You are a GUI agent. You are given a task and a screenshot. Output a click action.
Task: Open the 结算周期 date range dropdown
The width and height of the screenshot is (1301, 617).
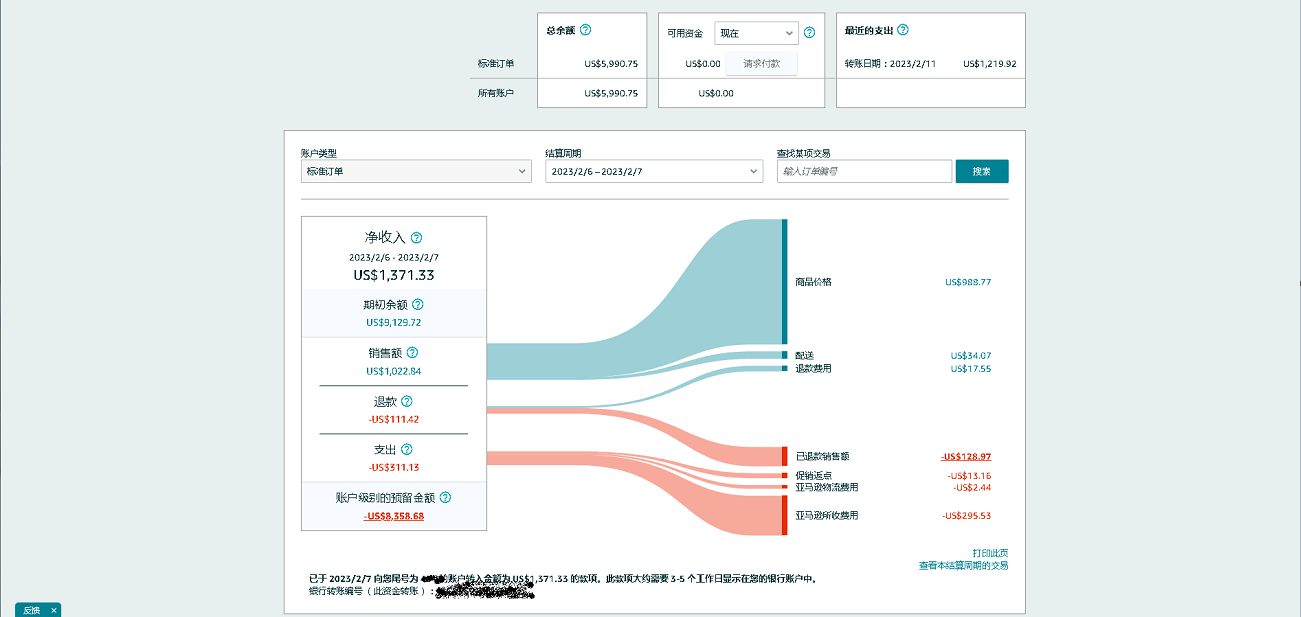pos(654,172)
